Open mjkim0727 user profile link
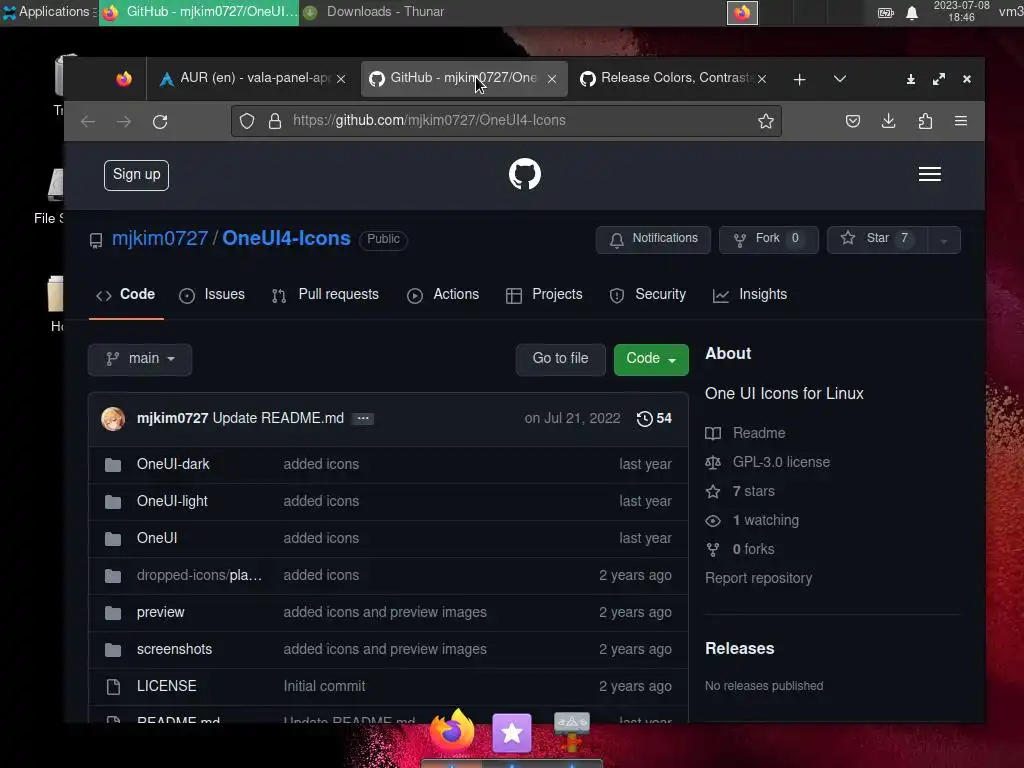This screenshot has height=768, width=1024. (x=160, y=238)
